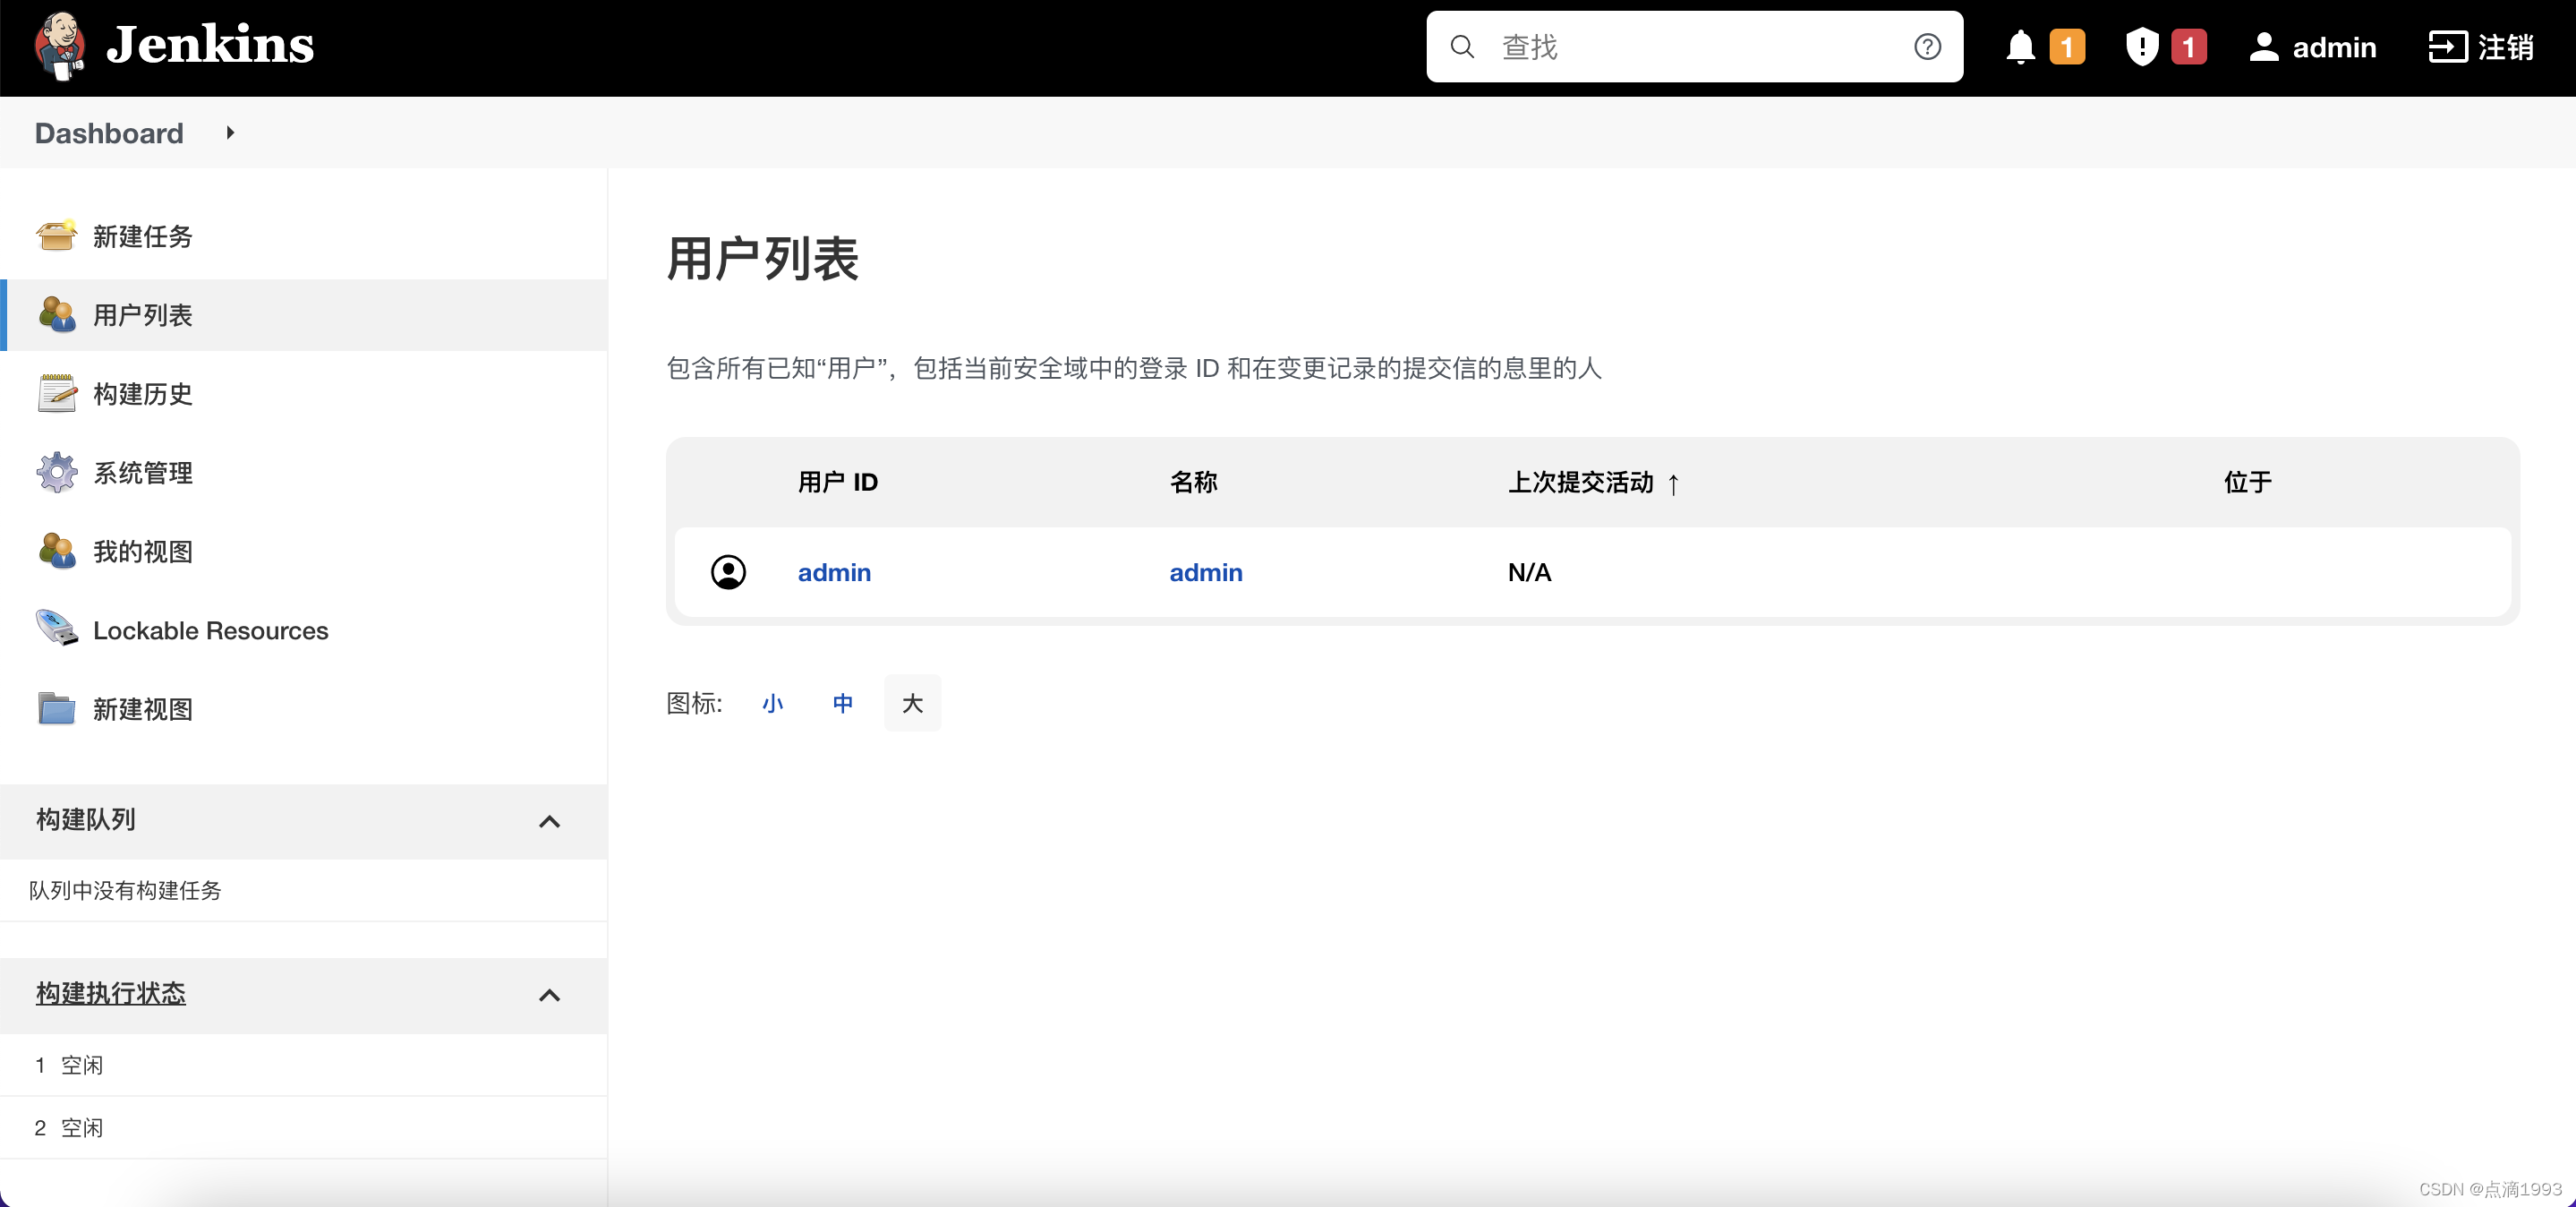
Task: Click the 构建历史 notepad icon
Action: tap(57, 394)
